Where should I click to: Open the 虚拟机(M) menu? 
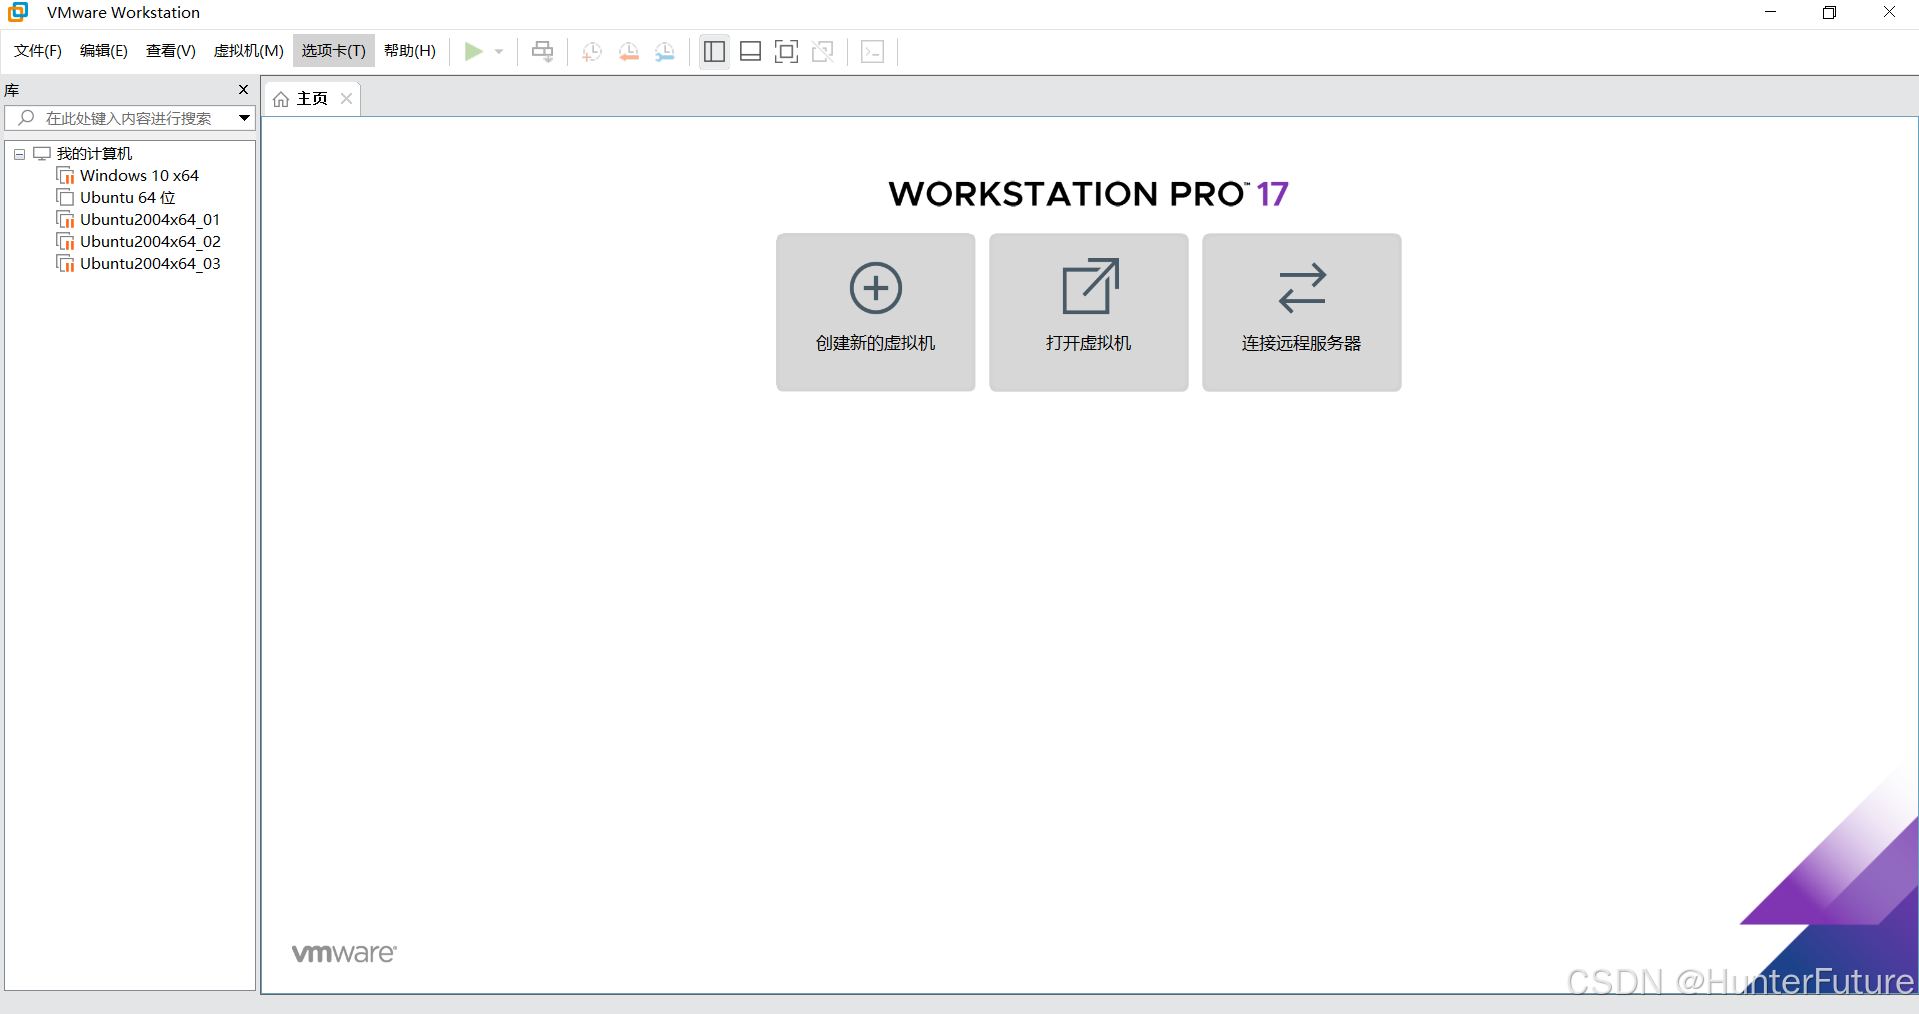[x=248, y=51]
